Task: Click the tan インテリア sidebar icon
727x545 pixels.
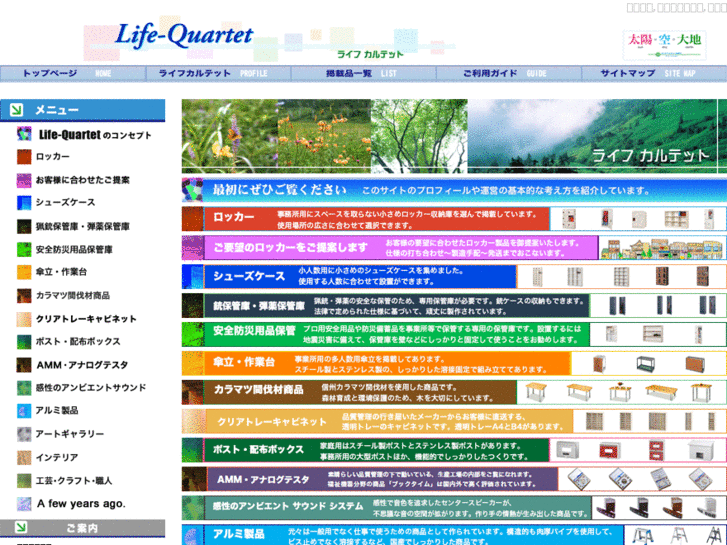Action: 24,458
